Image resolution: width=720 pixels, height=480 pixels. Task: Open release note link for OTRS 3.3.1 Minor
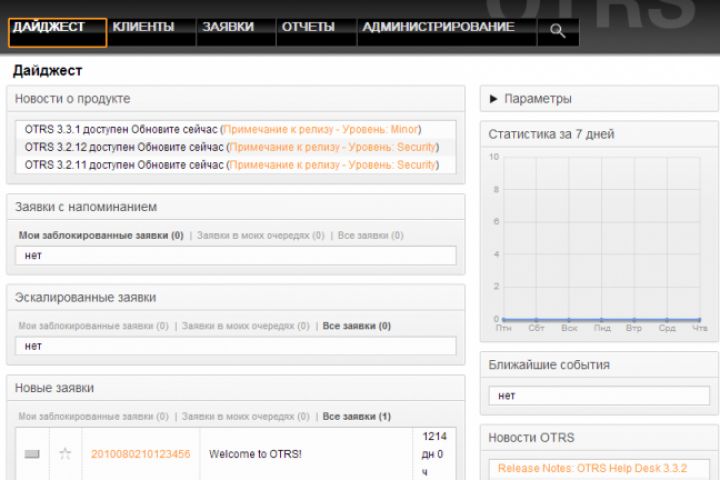pos(321,130)
